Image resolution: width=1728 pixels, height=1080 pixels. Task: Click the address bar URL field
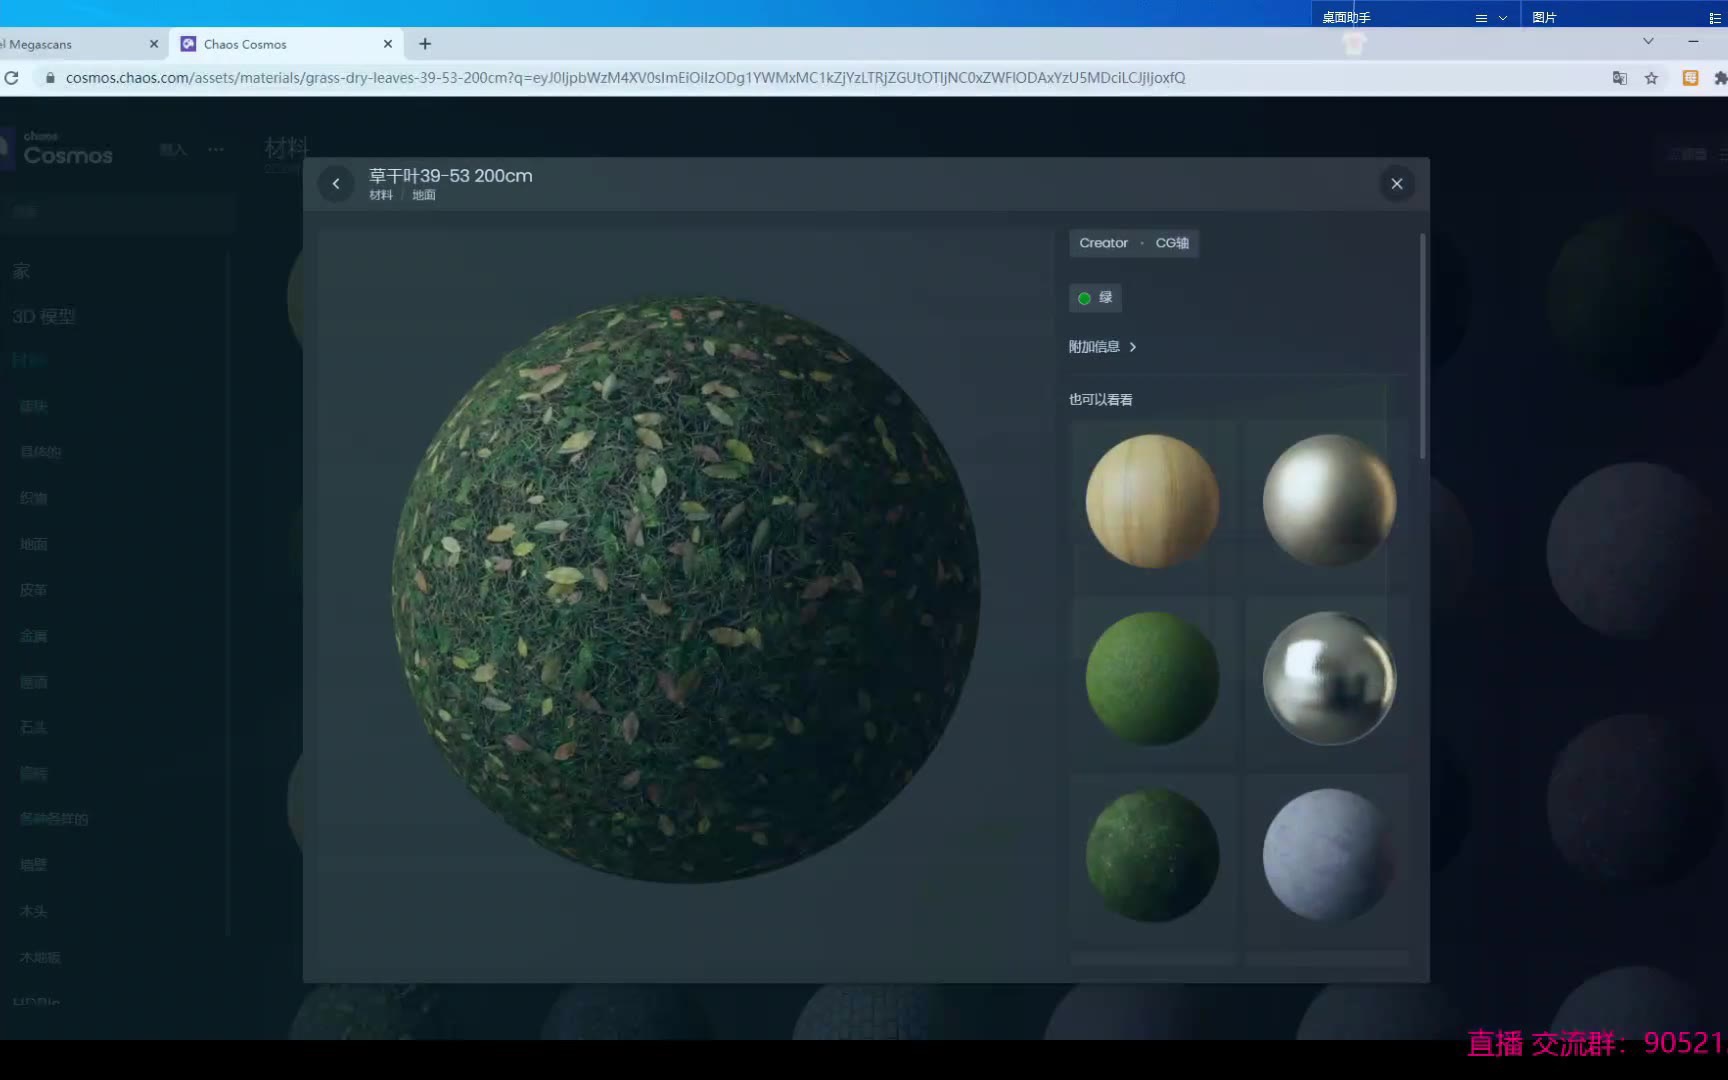(x=625, y=78)
